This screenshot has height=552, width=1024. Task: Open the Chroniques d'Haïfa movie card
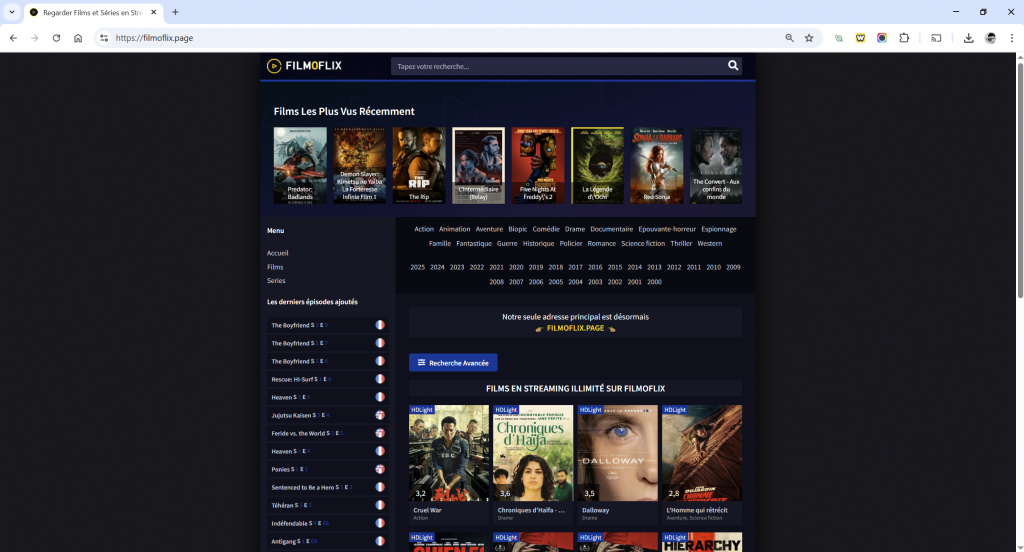point(533,464)
